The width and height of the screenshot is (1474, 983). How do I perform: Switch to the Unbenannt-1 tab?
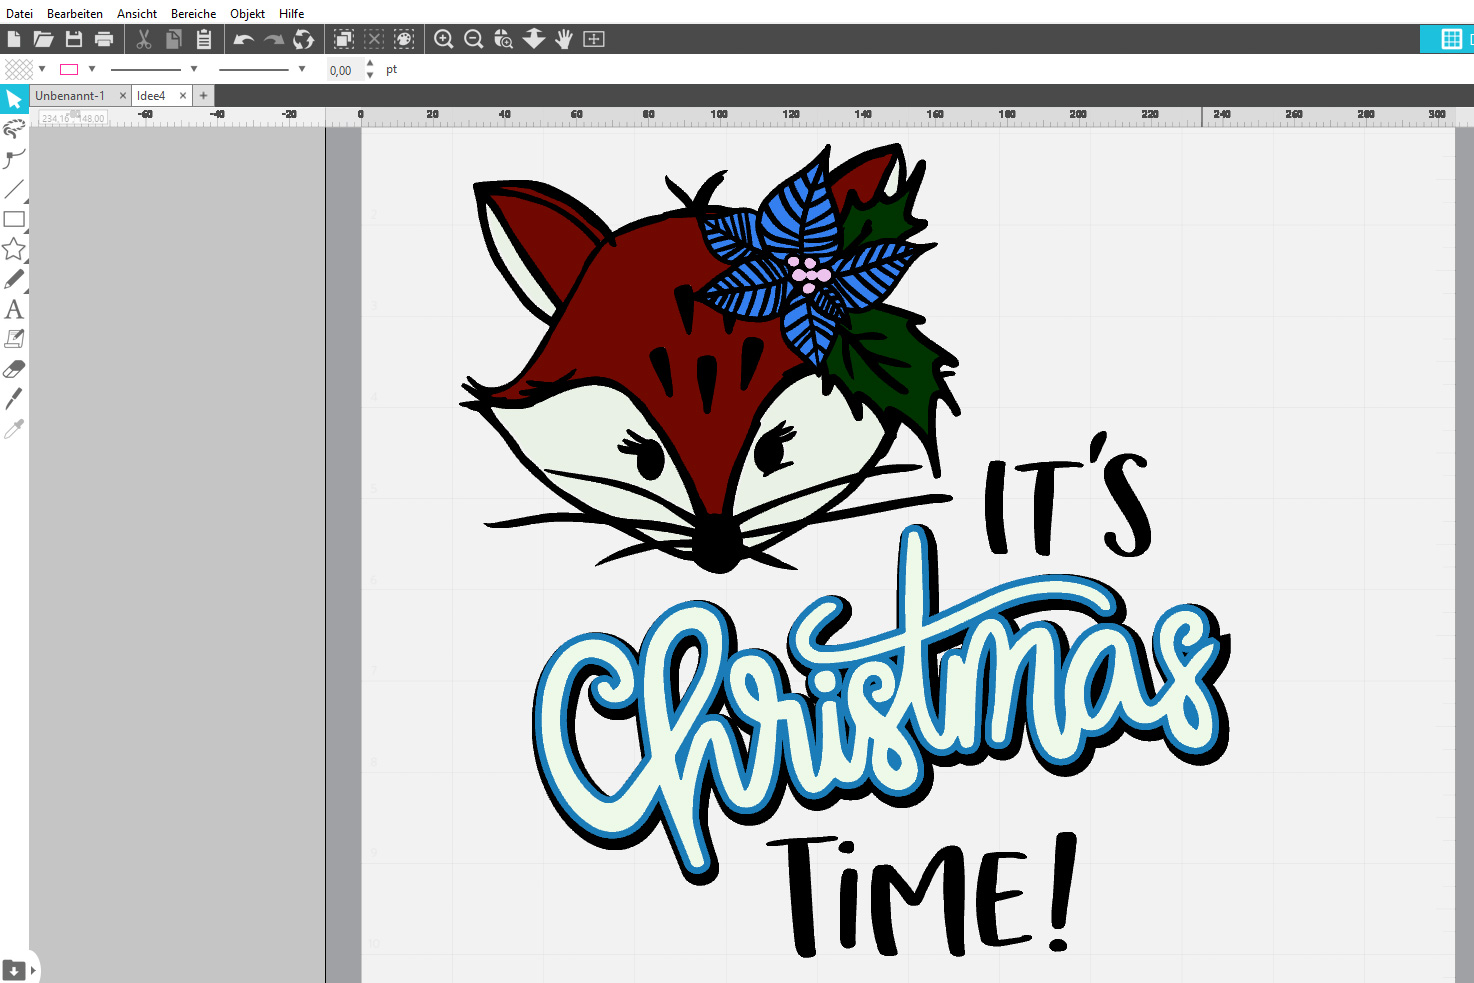70,96
